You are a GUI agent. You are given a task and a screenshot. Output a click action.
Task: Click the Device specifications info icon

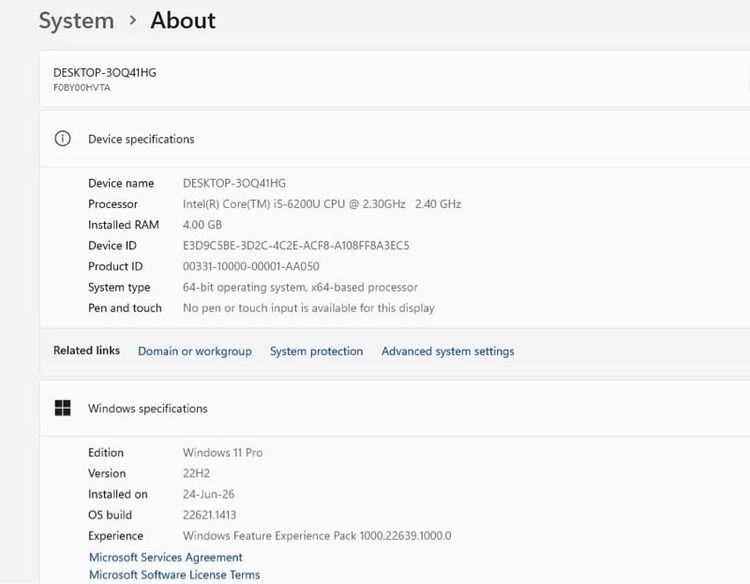63,139
